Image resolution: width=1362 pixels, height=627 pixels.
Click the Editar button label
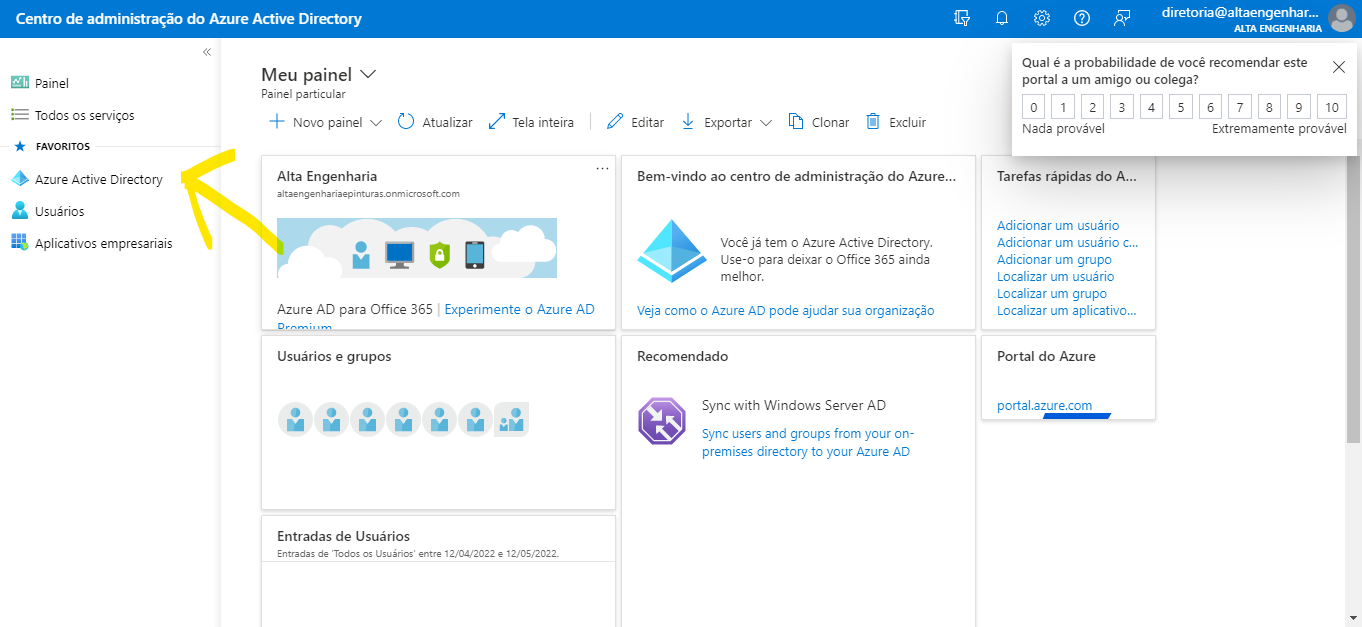pyautogui.click(x=647, y=122)
